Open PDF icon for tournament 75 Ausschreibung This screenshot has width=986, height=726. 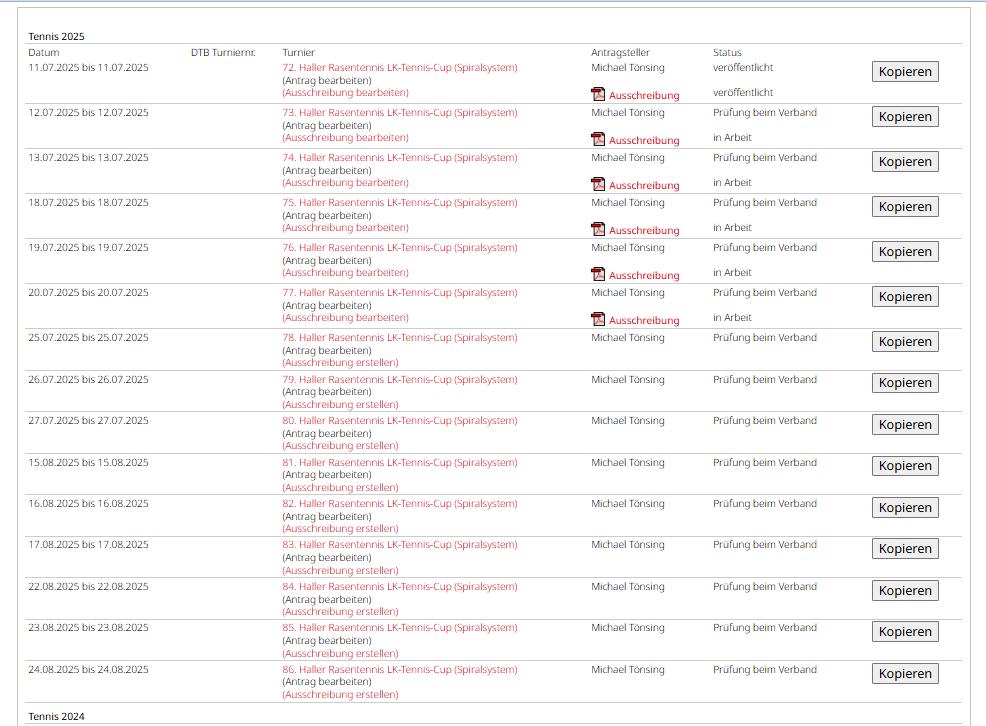tap(598, 229)
